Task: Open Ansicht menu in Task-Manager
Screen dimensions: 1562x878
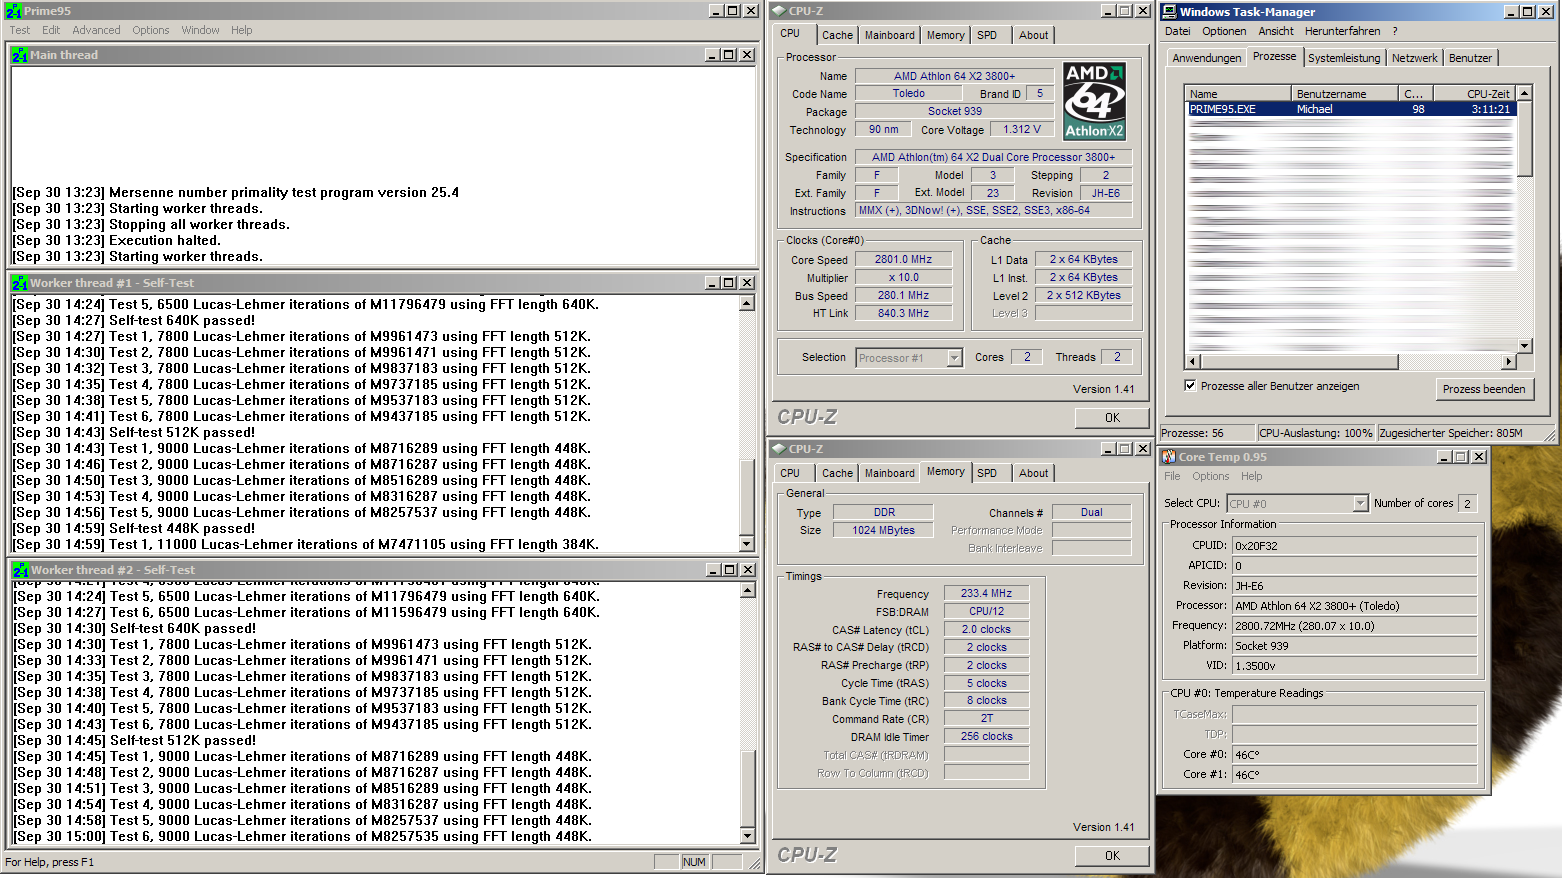Action: (x=1276, y=31)
